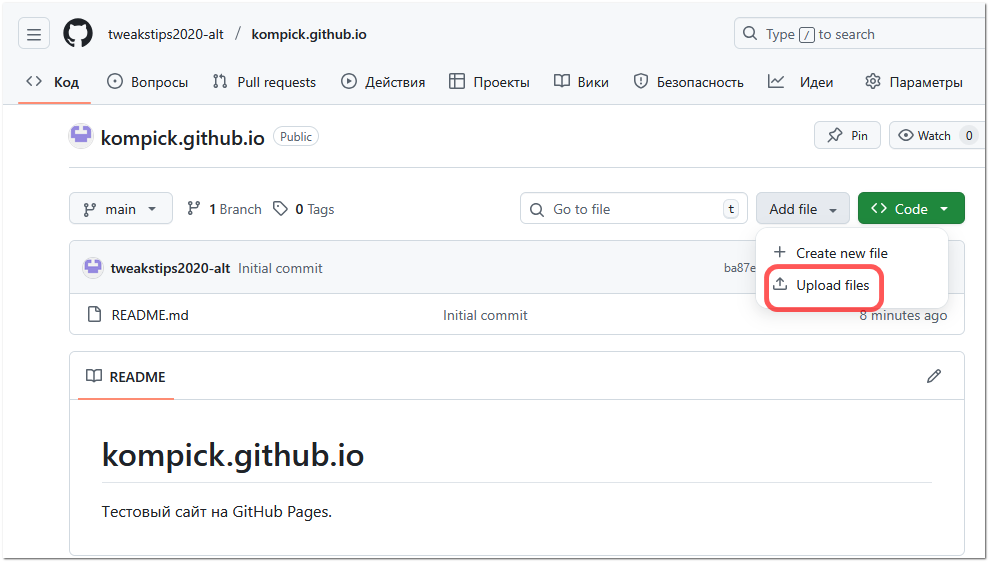Viewport: 989px width, 562px height.
Task: Click the shield icon beside Безопасность
Action: (641, 81)
